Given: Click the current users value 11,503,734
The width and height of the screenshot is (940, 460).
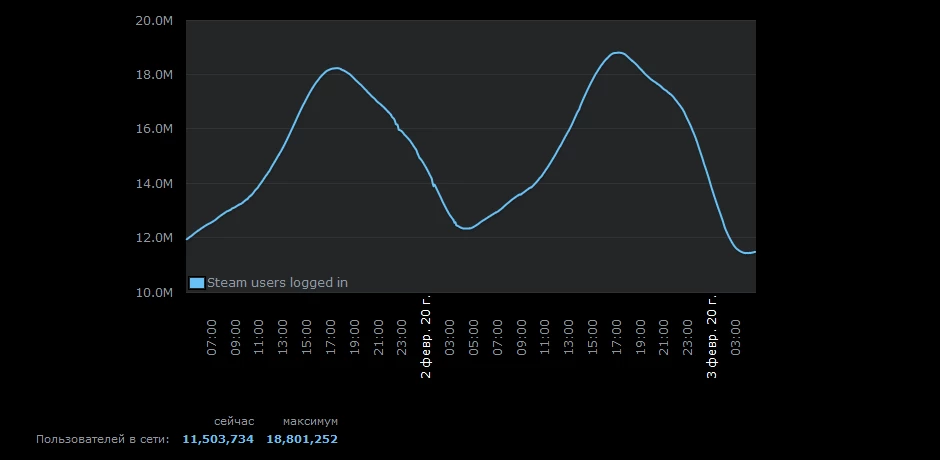Looking at the screenshot, I should tap(218, 439).
